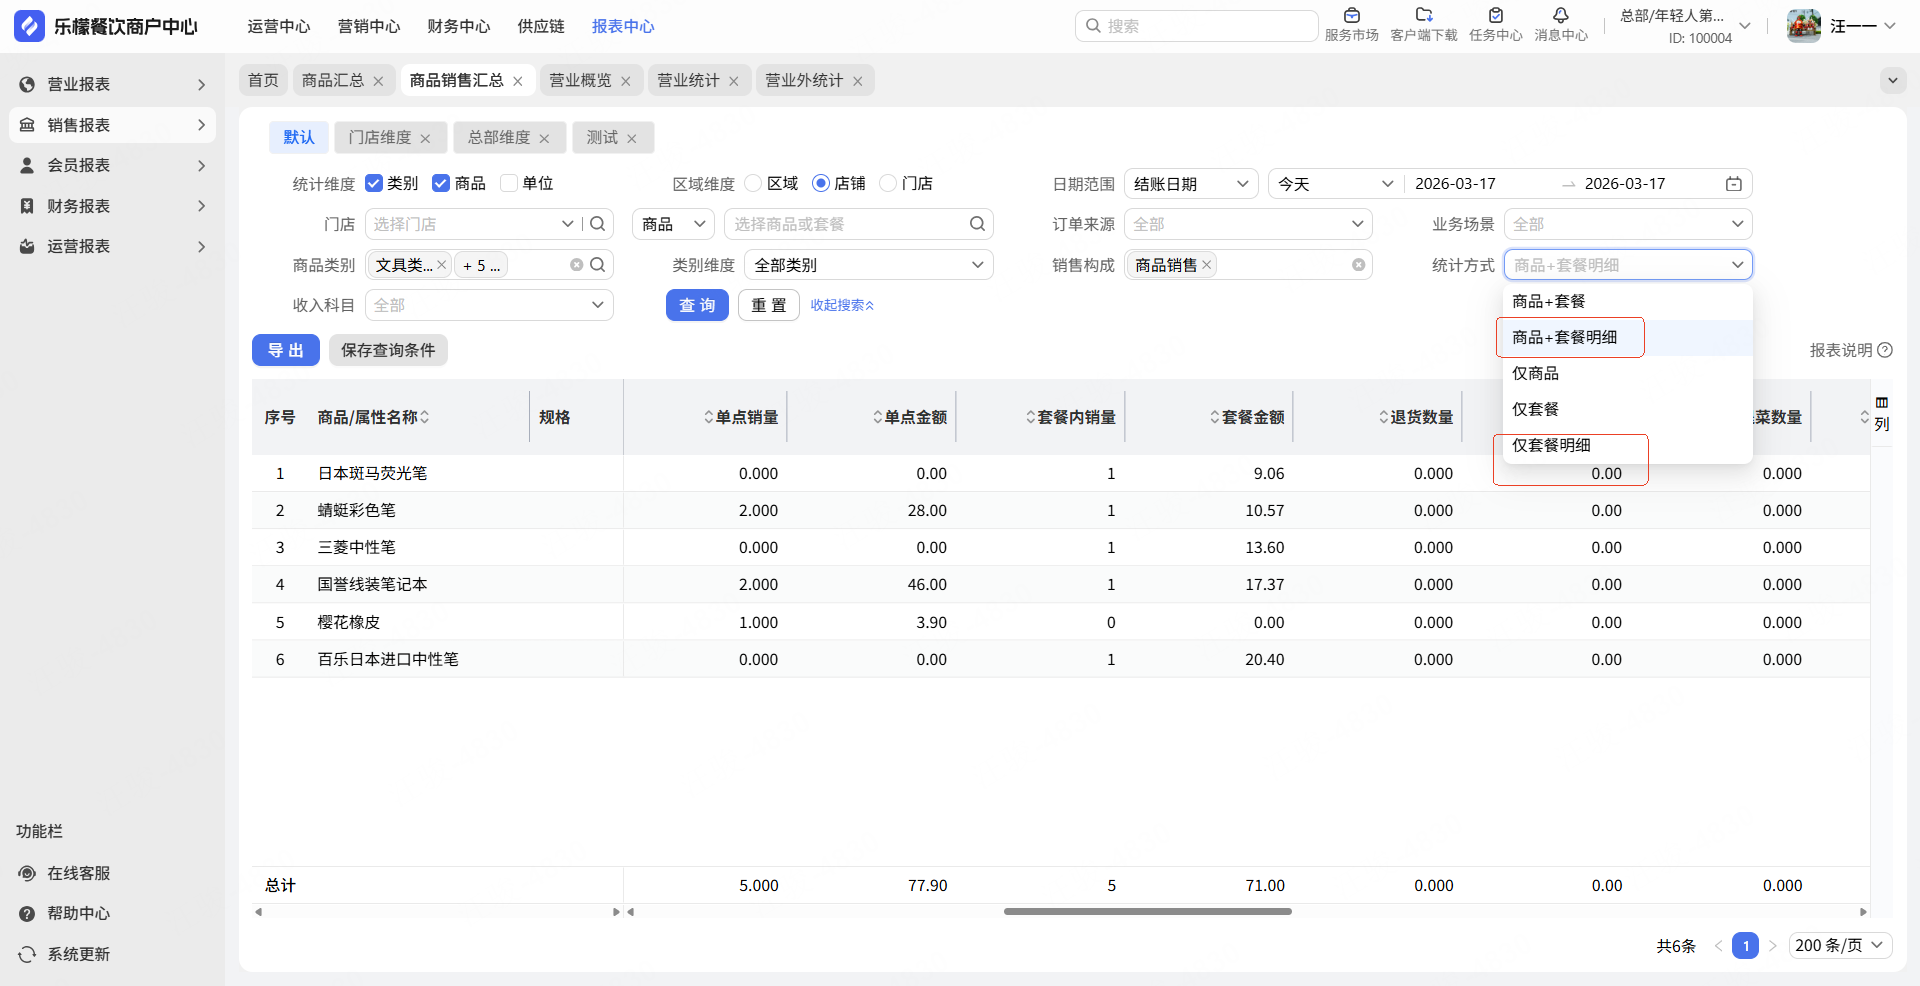Expand the 结账日期 date type dropdown
Viewport: 1920px width, 986px height.
[x=1191, y=184]
